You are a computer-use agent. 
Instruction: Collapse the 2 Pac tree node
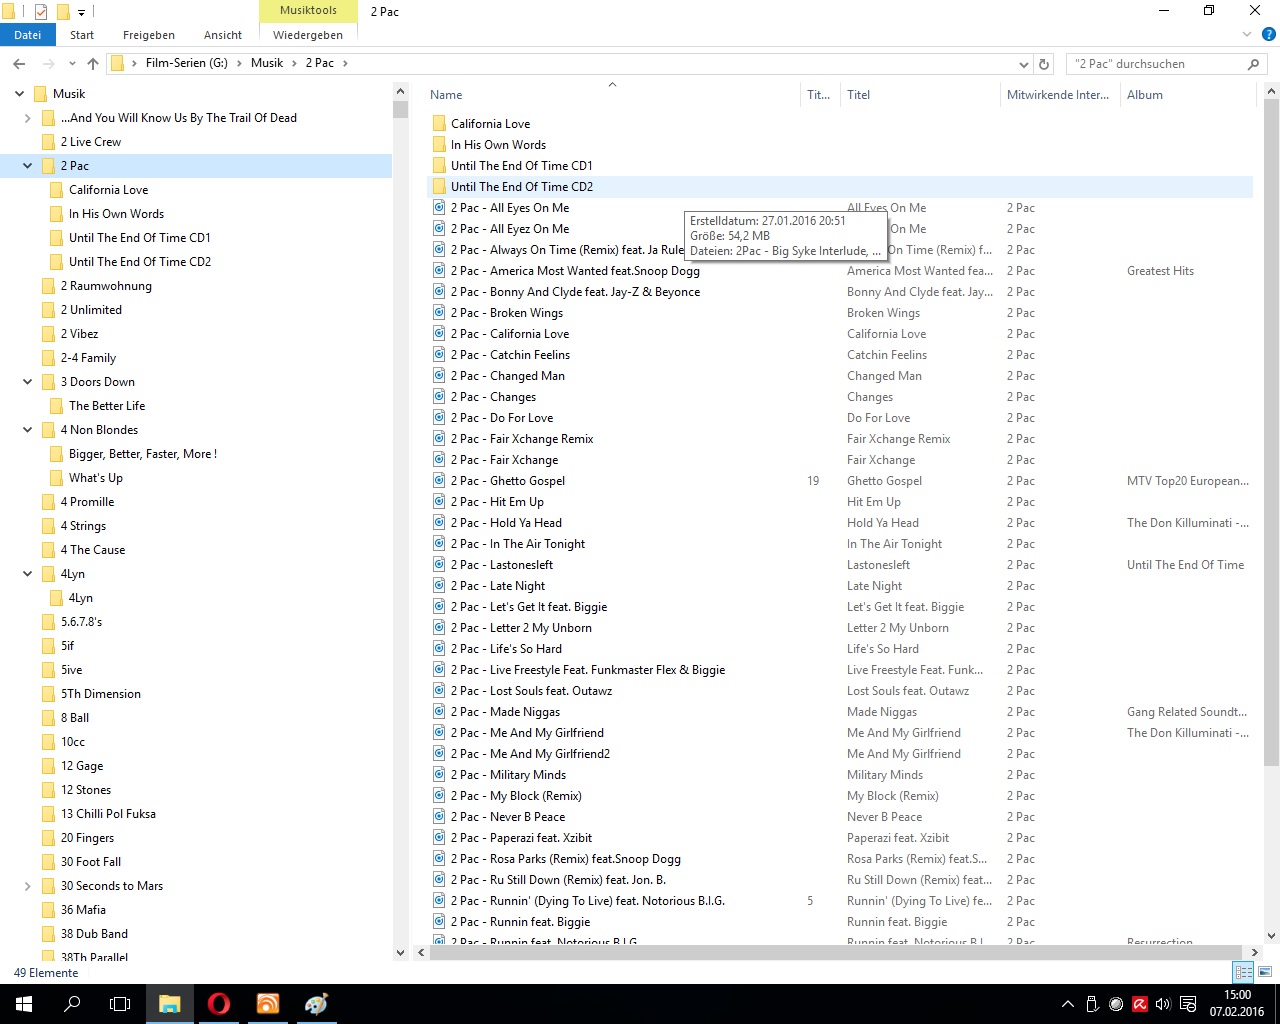(27, 166)
